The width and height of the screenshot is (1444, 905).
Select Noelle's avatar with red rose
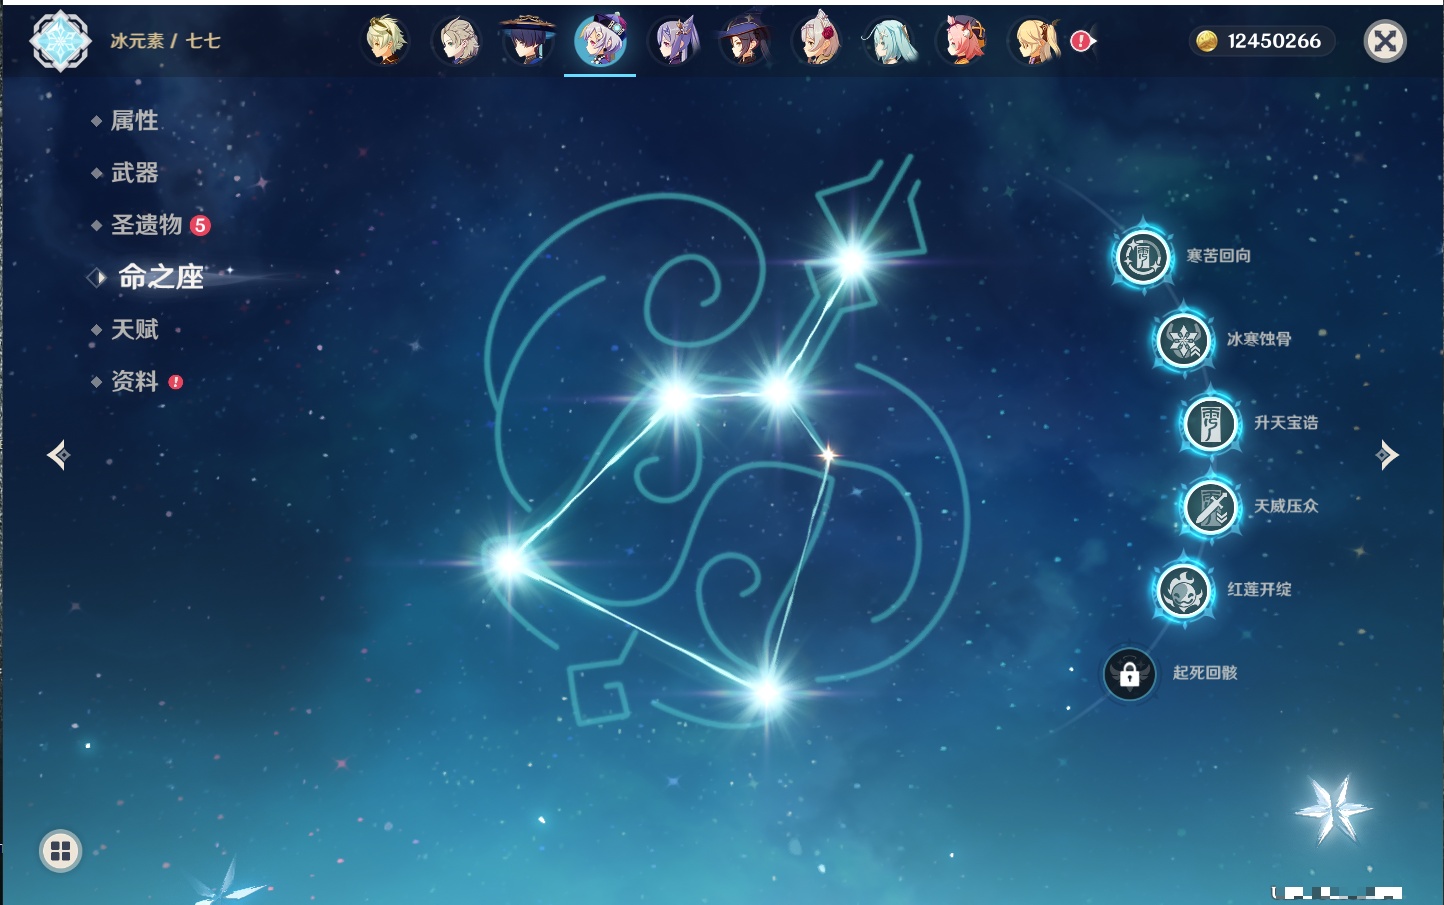pyautogui.click(x=817, y=41)
